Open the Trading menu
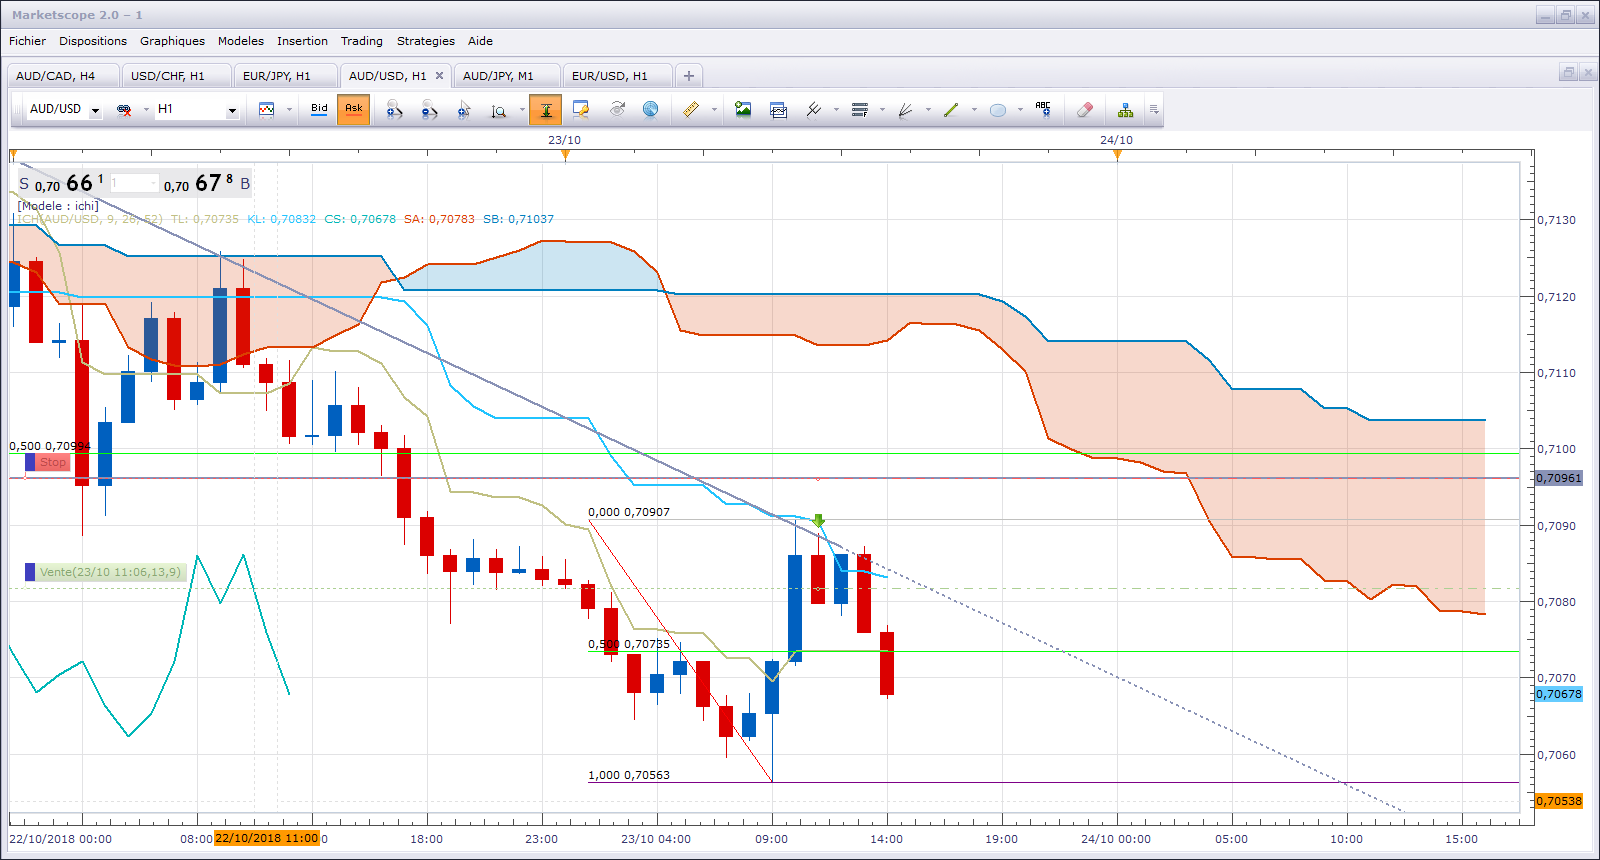This screenshot has height=860, width=1600. coord(362,41)
